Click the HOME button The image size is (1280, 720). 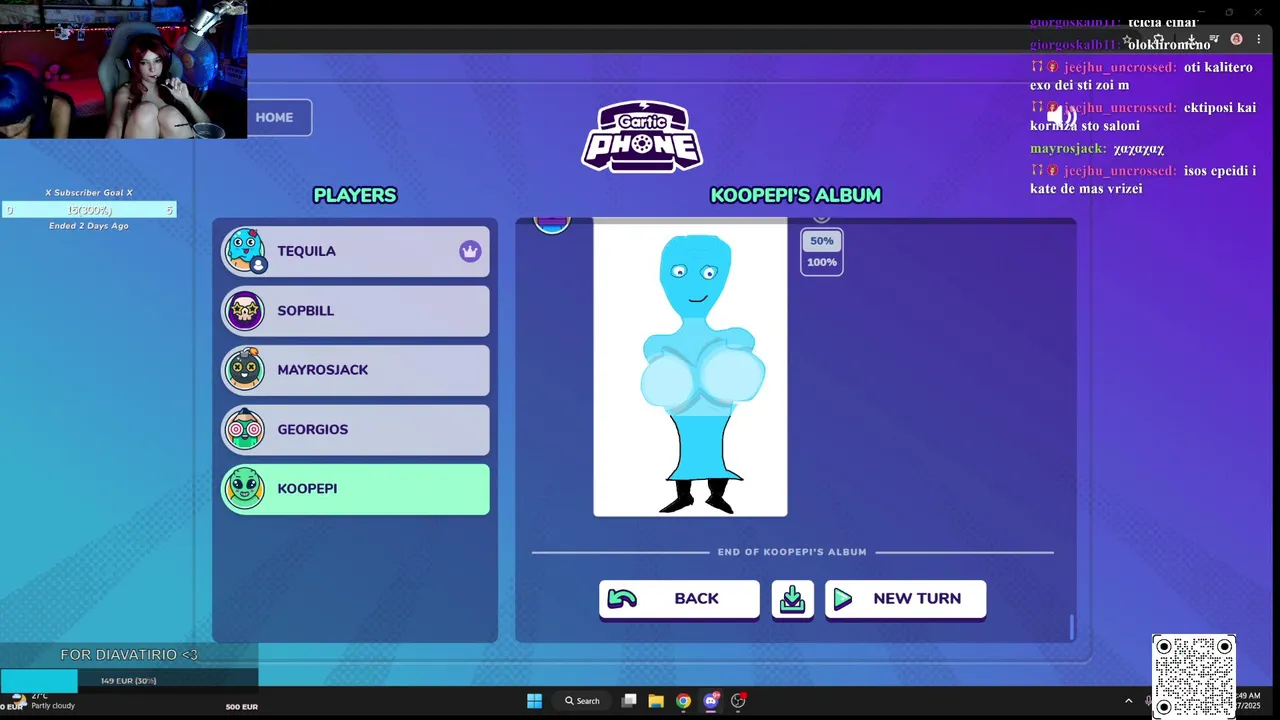tap(279, 117)
